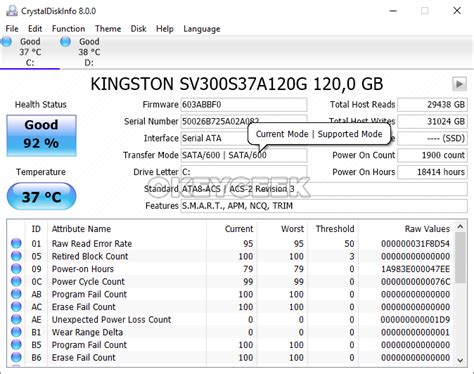Click the scrollbar up arrow in attribute list

460,227
